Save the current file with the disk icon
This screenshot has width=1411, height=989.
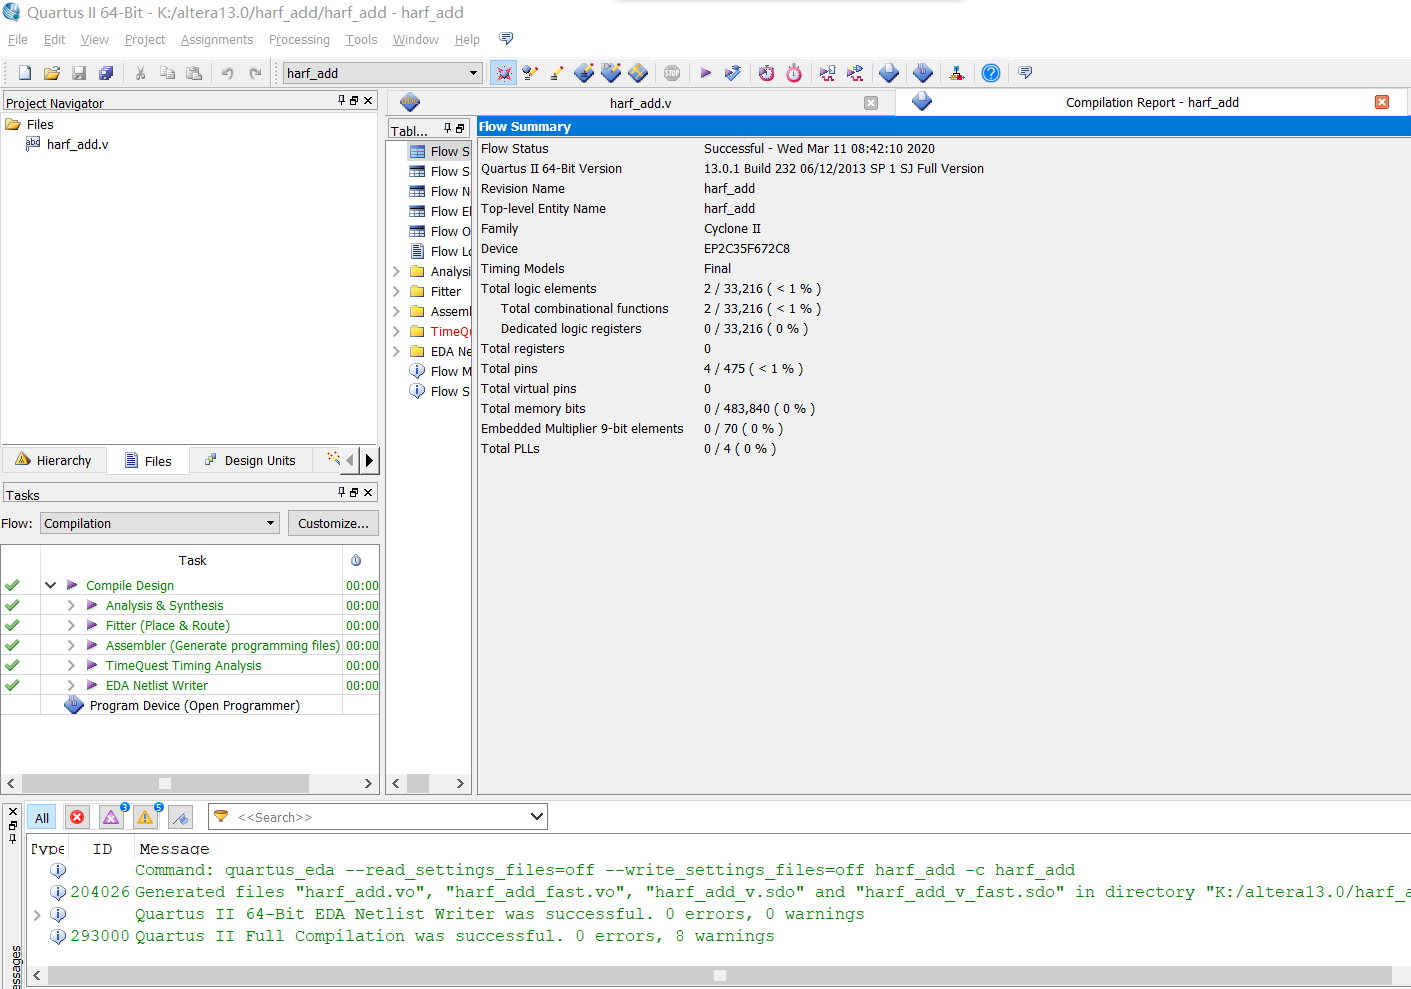pyautogui.click(x=79, y=73)
